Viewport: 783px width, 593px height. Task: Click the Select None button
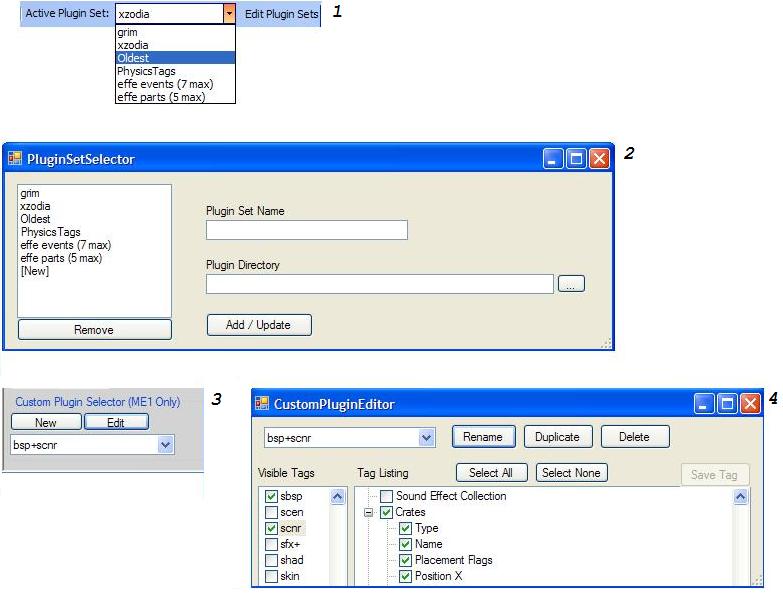pos(571,473)
